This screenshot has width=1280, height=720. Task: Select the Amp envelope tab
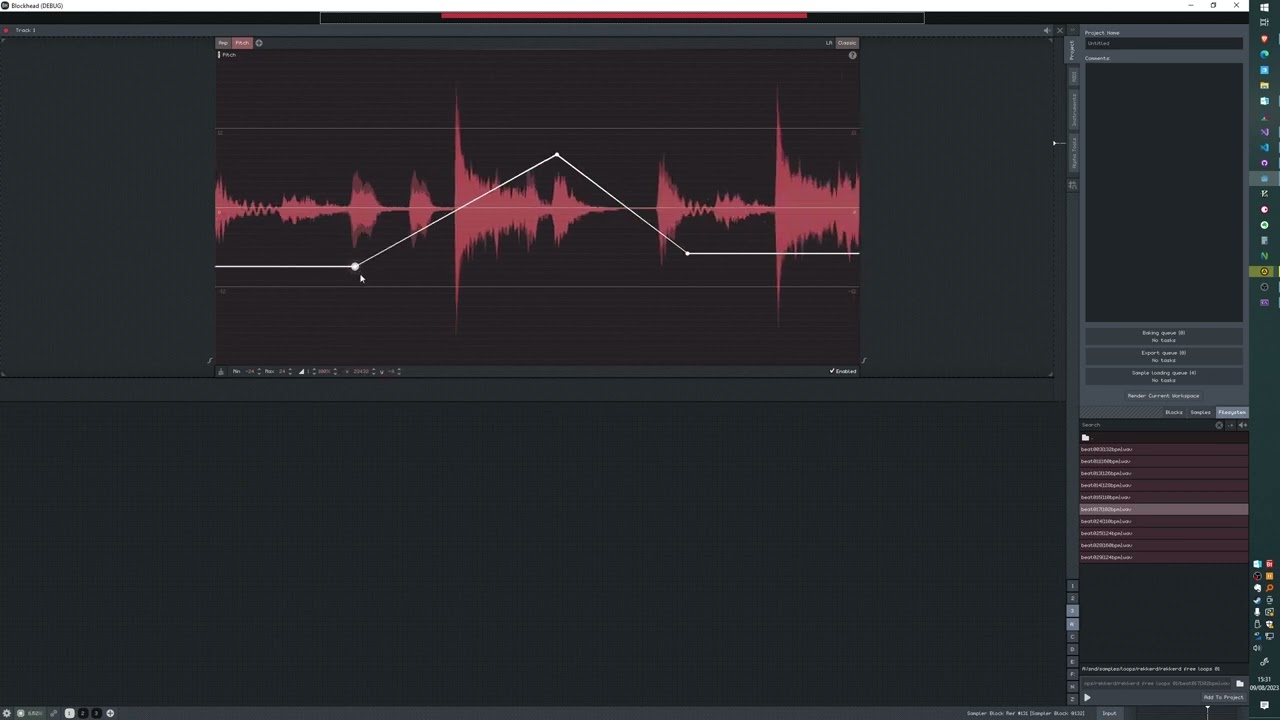[x=223, y=43]
